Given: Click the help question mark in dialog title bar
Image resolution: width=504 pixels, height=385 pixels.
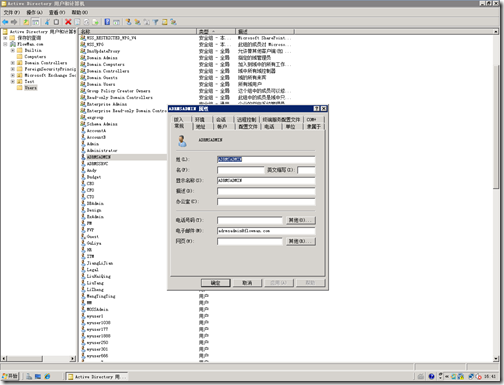Looking at the screenshot, I should [x=317, y=109].
